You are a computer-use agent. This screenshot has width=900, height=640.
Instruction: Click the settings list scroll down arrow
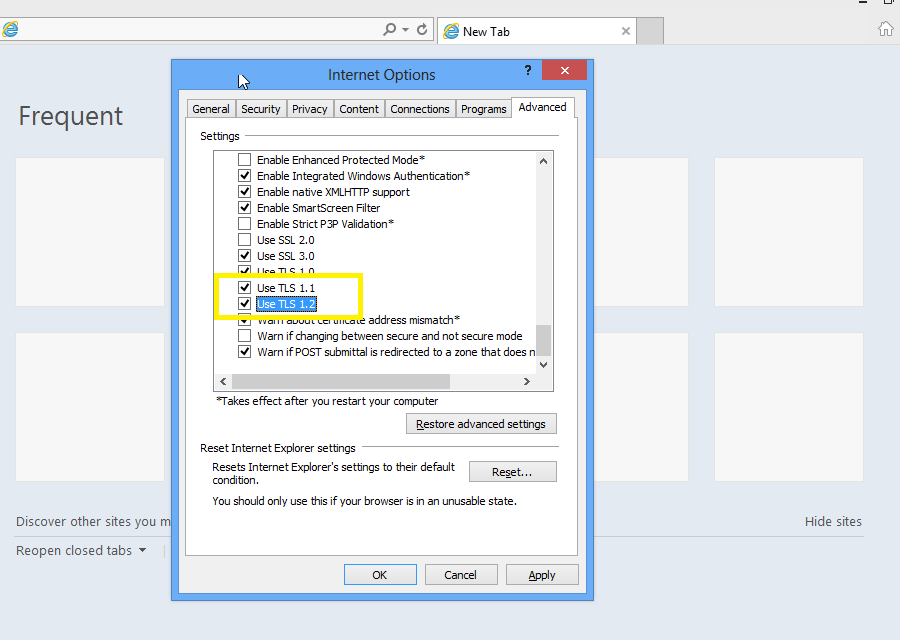pyautogui.click(x=543, y=364)
